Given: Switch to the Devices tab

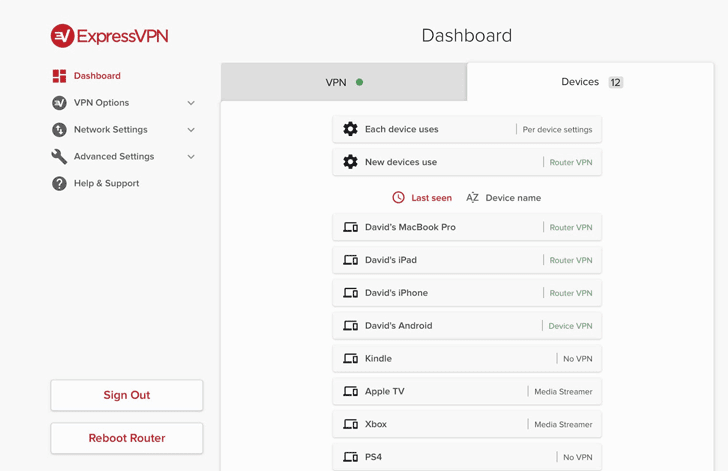Looking at the screenshot, I should point(590,82).
